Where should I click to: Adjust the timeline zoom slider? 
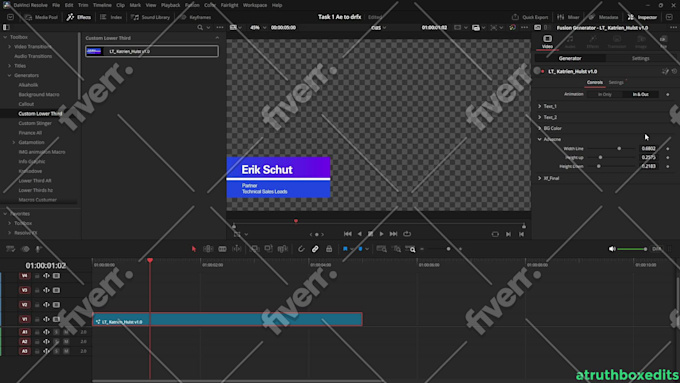click(x=448, y=249)
